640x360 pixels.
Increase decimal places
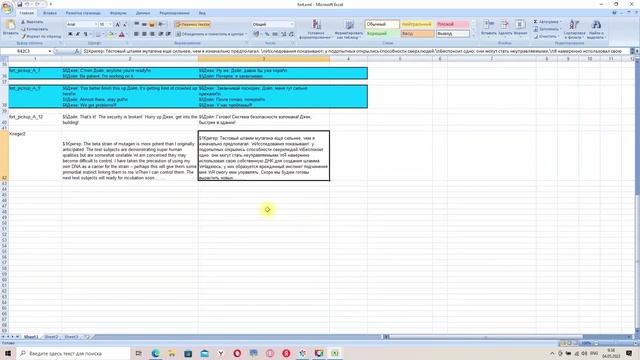(x=284, y=34)
